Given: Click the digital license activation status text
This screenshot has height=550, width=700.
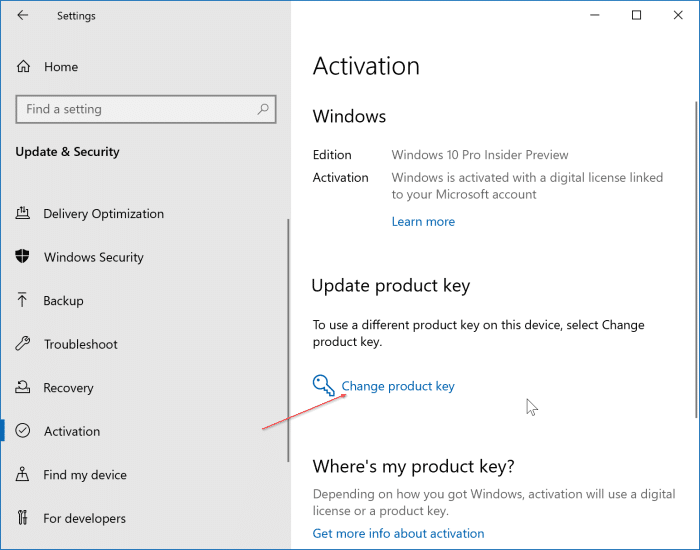Looking at the screenshot, I should (x=527, y=186).
